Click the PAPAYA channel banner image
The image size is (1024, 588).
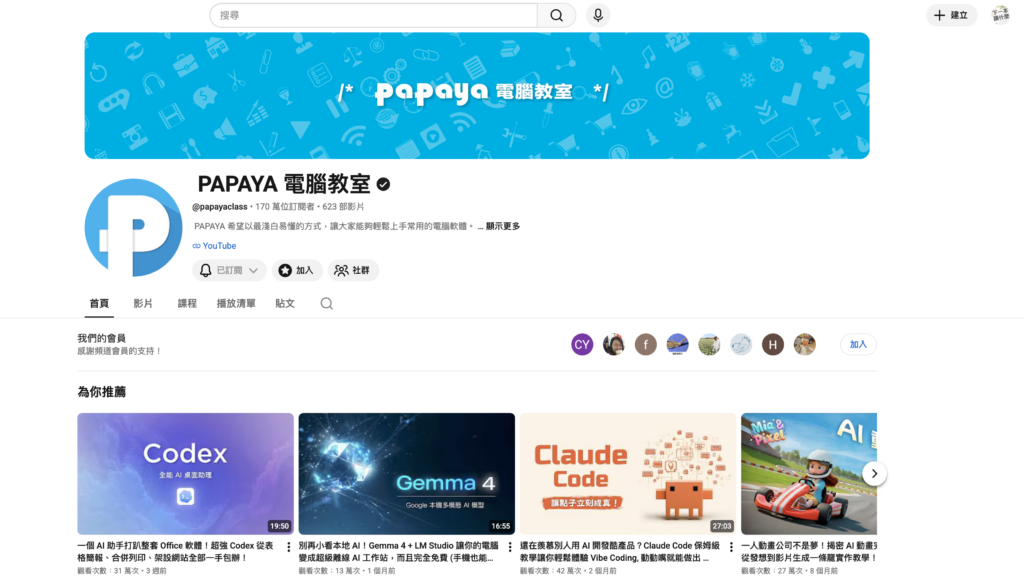point(477,95)
